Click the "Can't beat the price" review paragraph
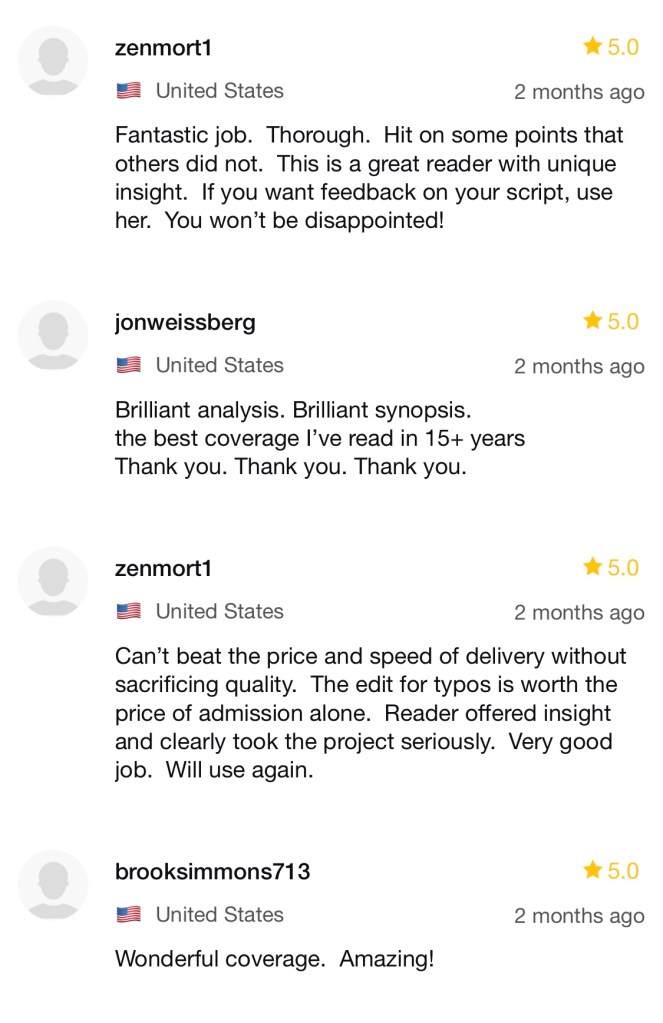Image resolution: width=663 pixels, height=1023 pixels. point(370,713)
